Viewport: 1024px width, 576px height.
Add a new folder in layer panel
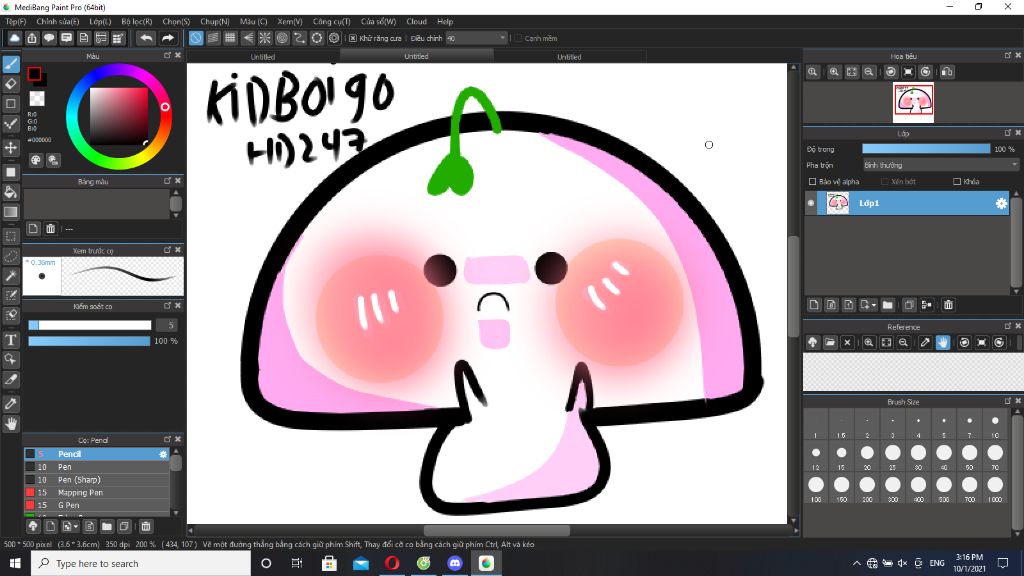[x=888, y=304]
